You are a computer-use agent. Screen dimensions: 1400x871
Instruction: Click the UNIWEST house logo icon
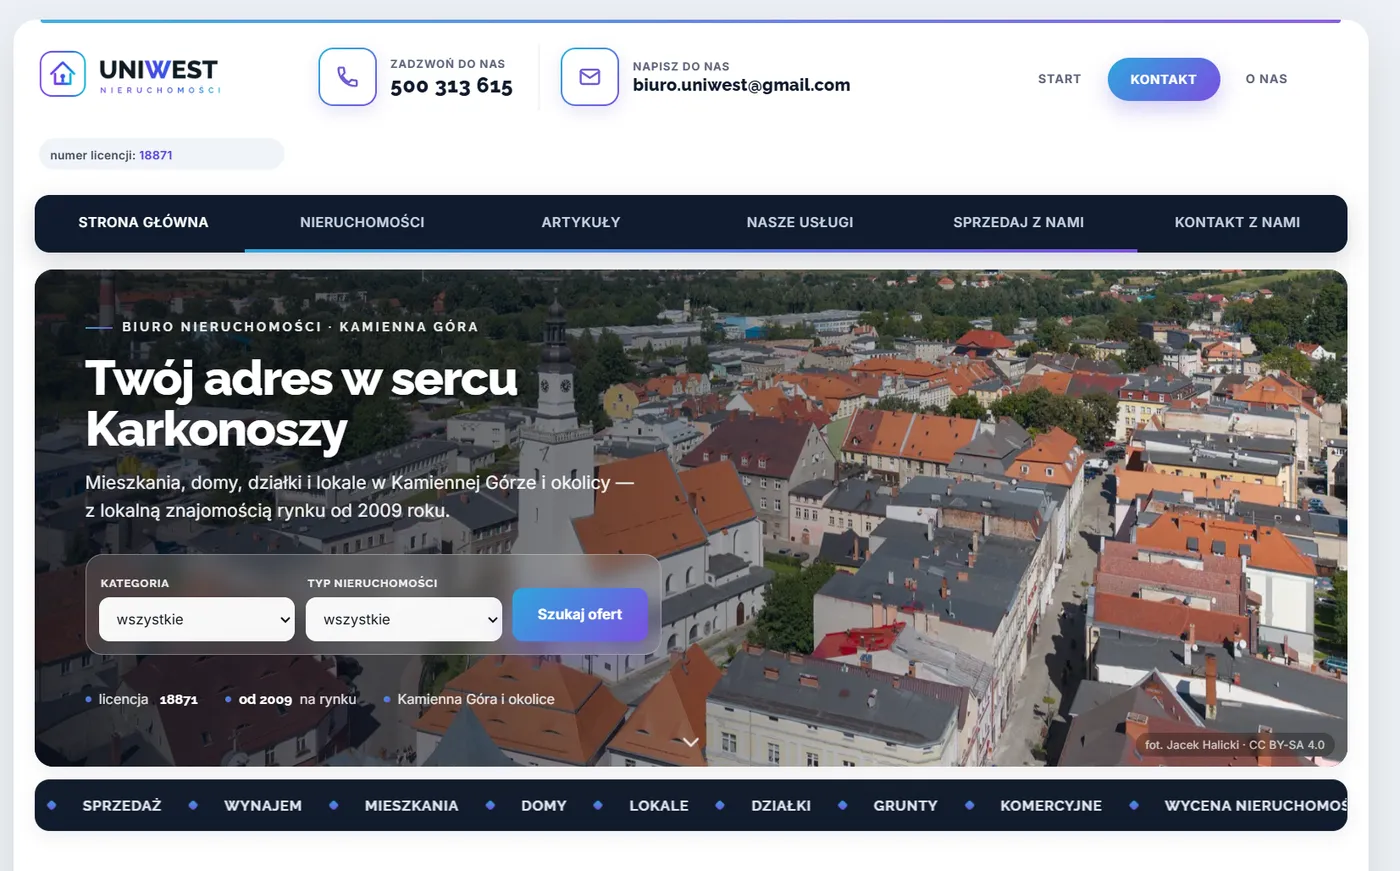point(63,74)
